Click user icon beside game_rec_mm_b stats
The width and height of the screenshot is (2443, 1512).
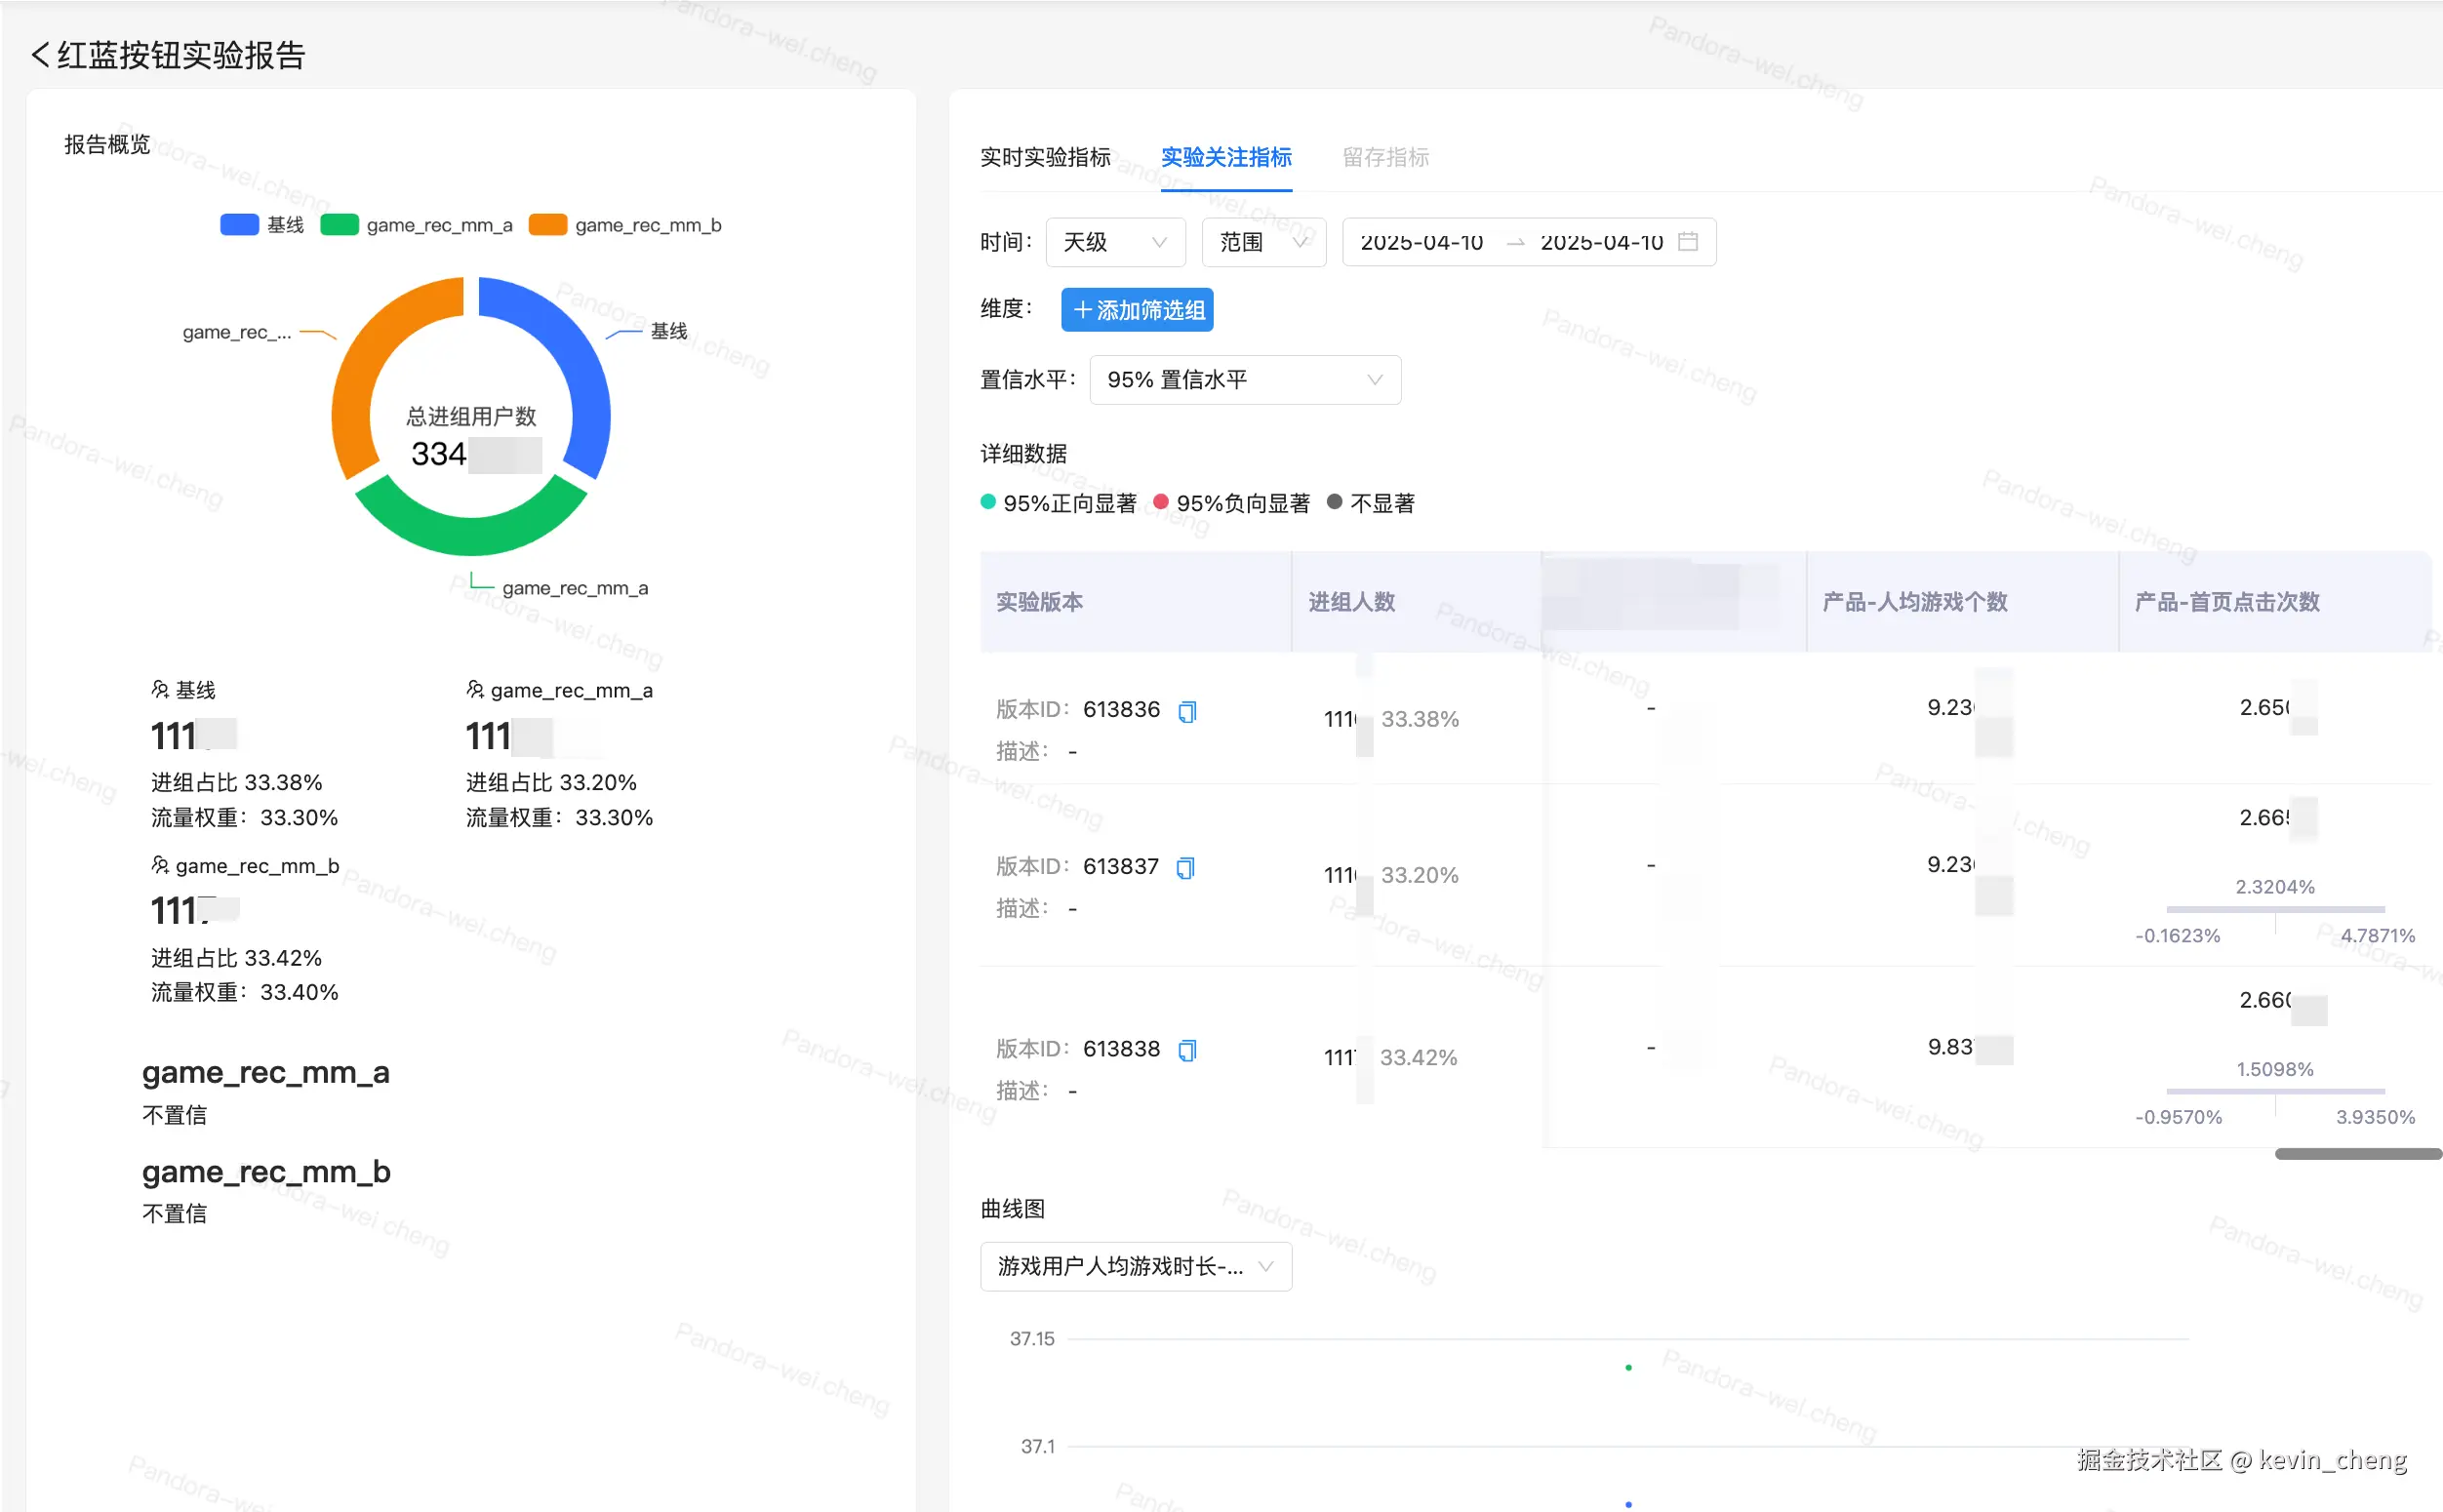point(160,865)
